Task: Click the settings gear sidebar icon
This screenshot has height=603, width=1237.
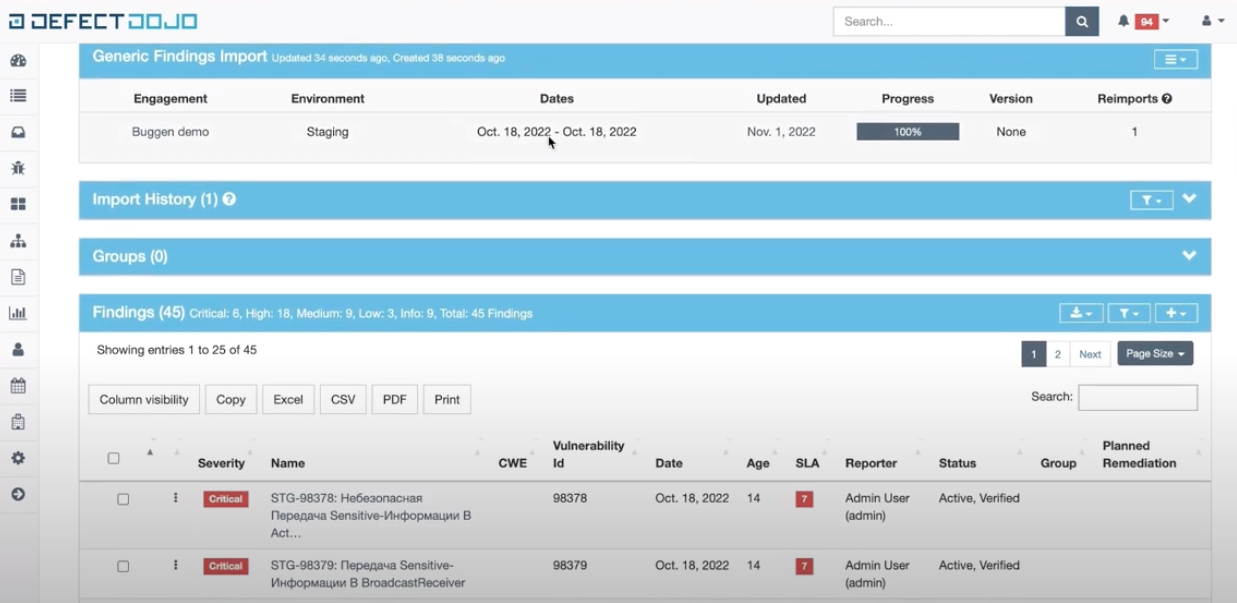Action: pos(18,458)
